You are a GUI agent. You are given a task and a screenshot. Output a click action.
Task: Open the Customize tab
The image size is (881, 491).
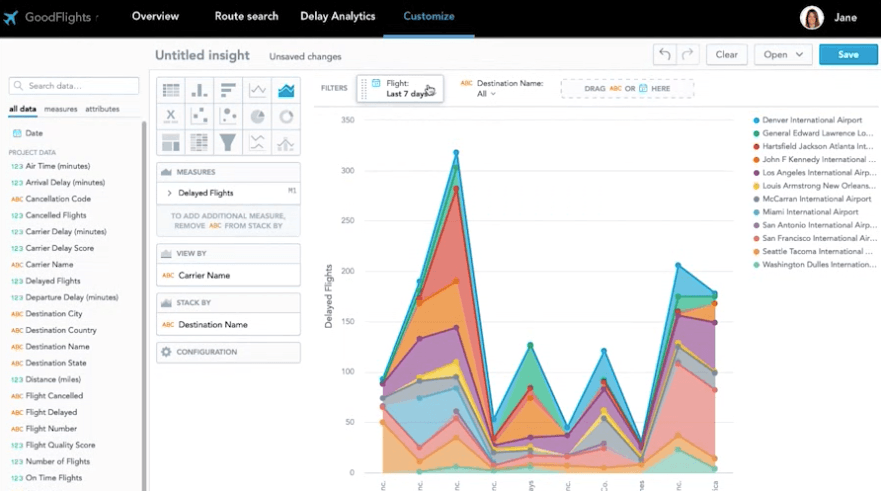coord(429,16)
